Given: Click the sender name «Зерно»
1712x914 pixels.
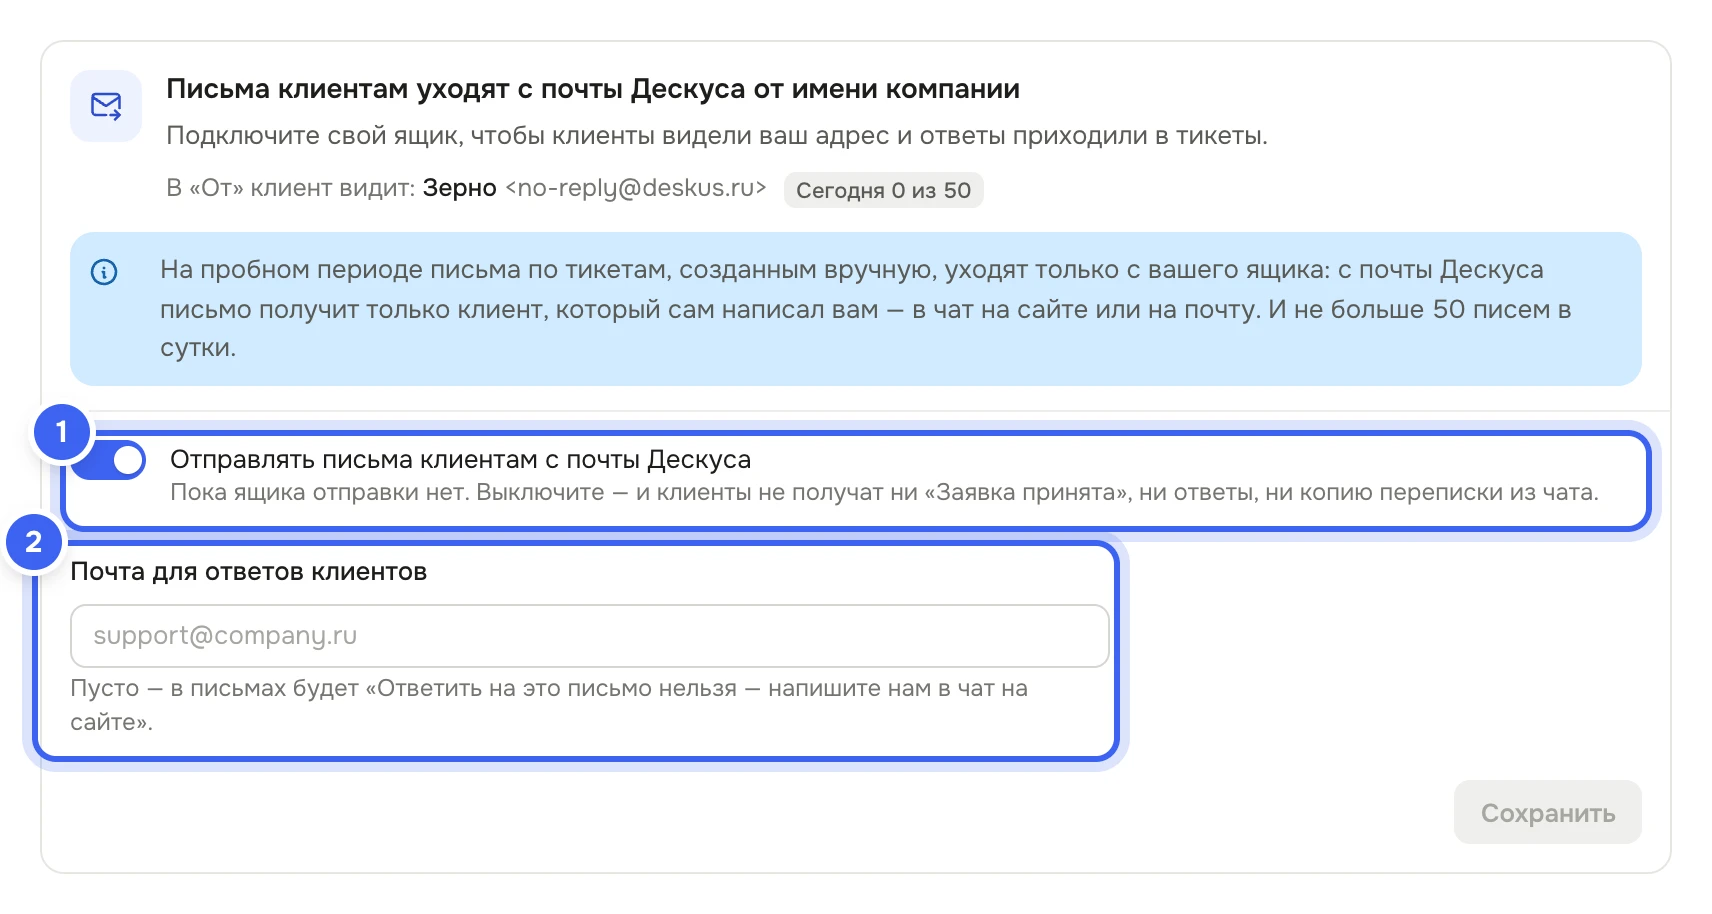Looking at the screenshot, I should point(459,188).
